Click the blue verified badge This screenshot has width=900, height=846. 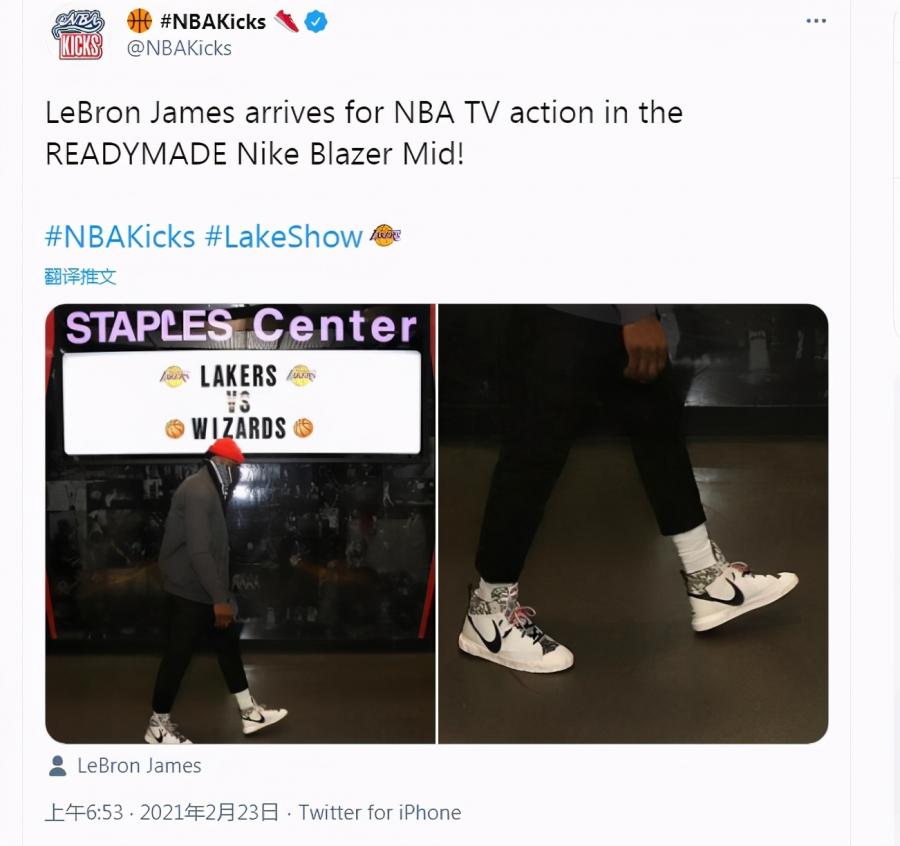coord(316,22)
